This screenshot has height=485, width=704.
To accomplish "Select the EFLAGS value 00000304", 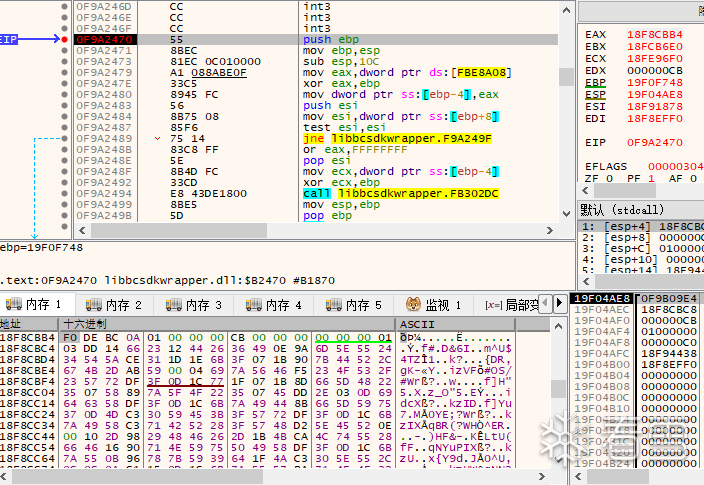I will (x=675, y=167).
